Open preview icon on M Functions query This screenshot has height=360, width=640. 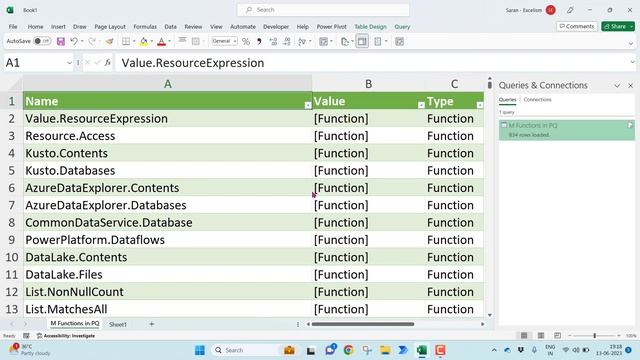click(x=630, y=125)
